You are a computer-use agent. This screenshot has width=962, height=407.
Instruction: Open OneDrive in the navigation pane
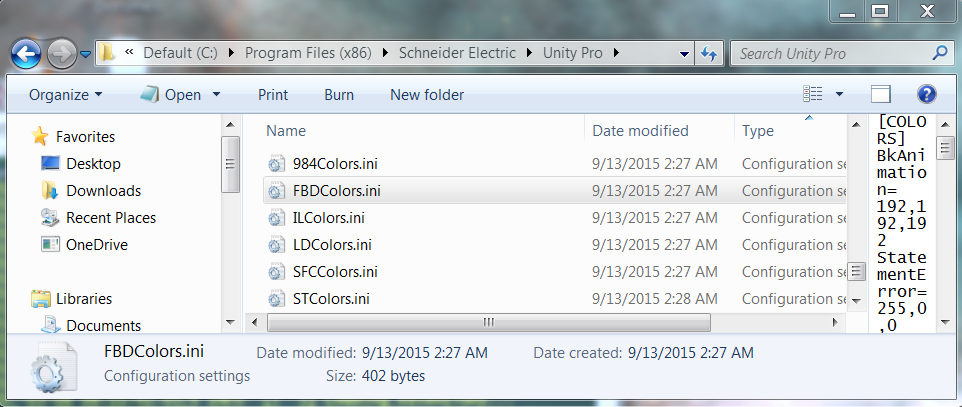[97, 245]
